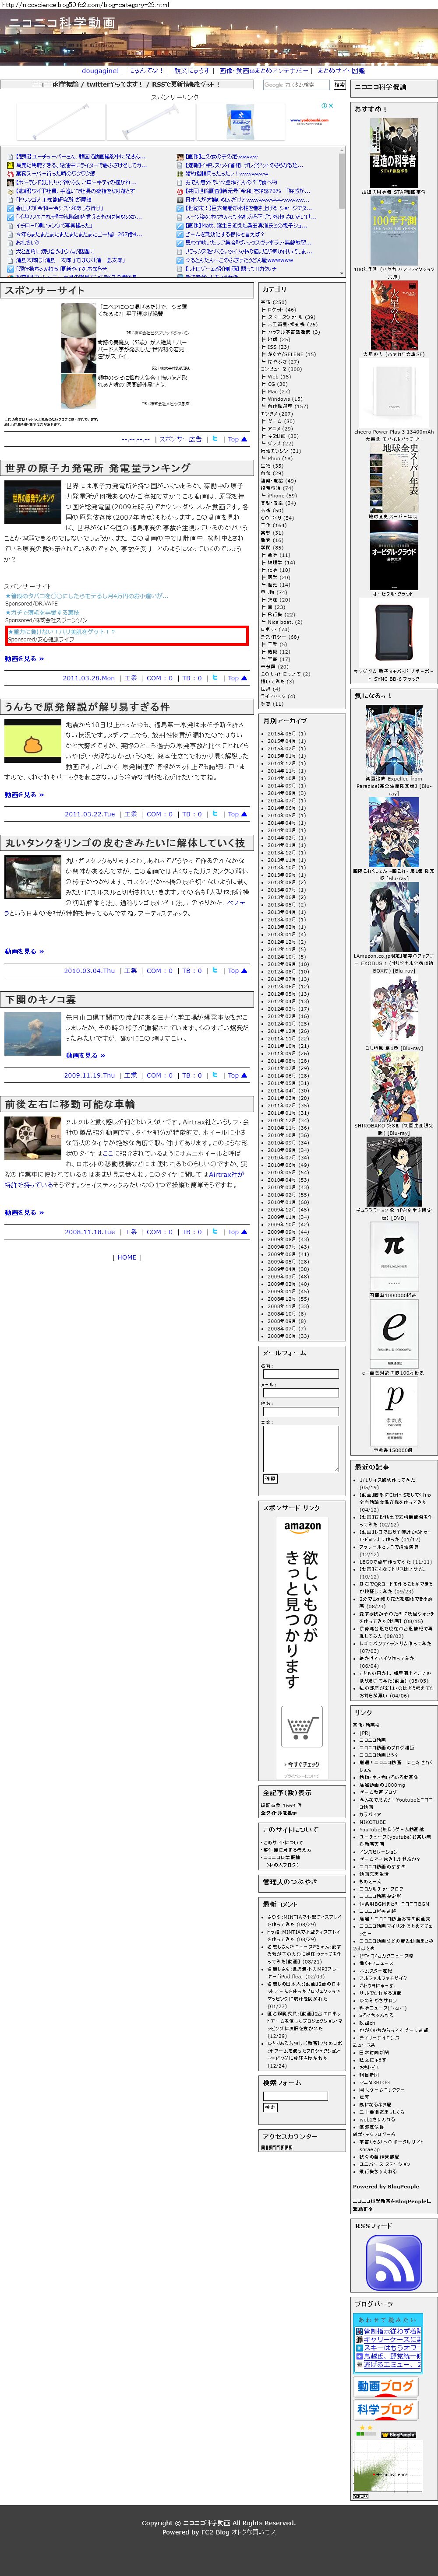Open the 素数表 p book cover

[394, 1412]
